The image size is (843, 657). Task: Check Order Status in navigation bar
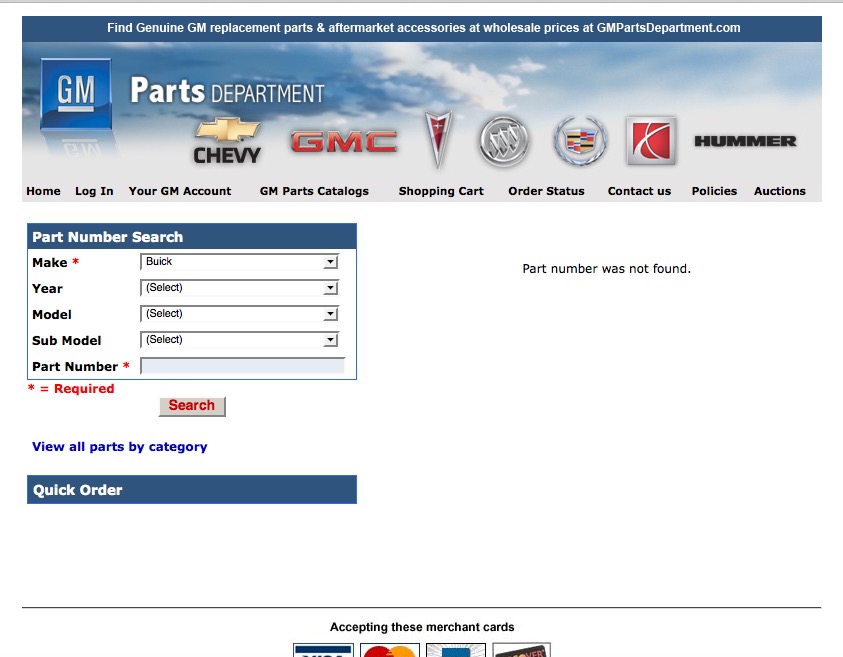coord(546,191)
